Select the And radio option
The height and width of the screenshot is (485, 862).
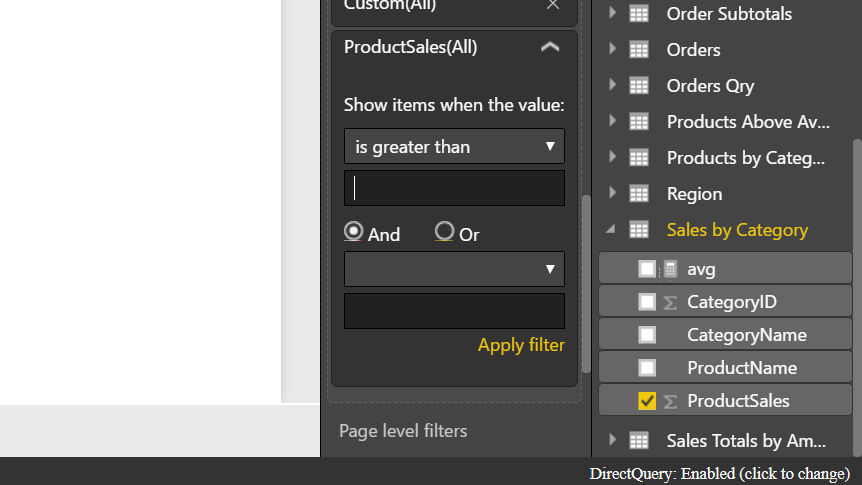tap(353, 232)
